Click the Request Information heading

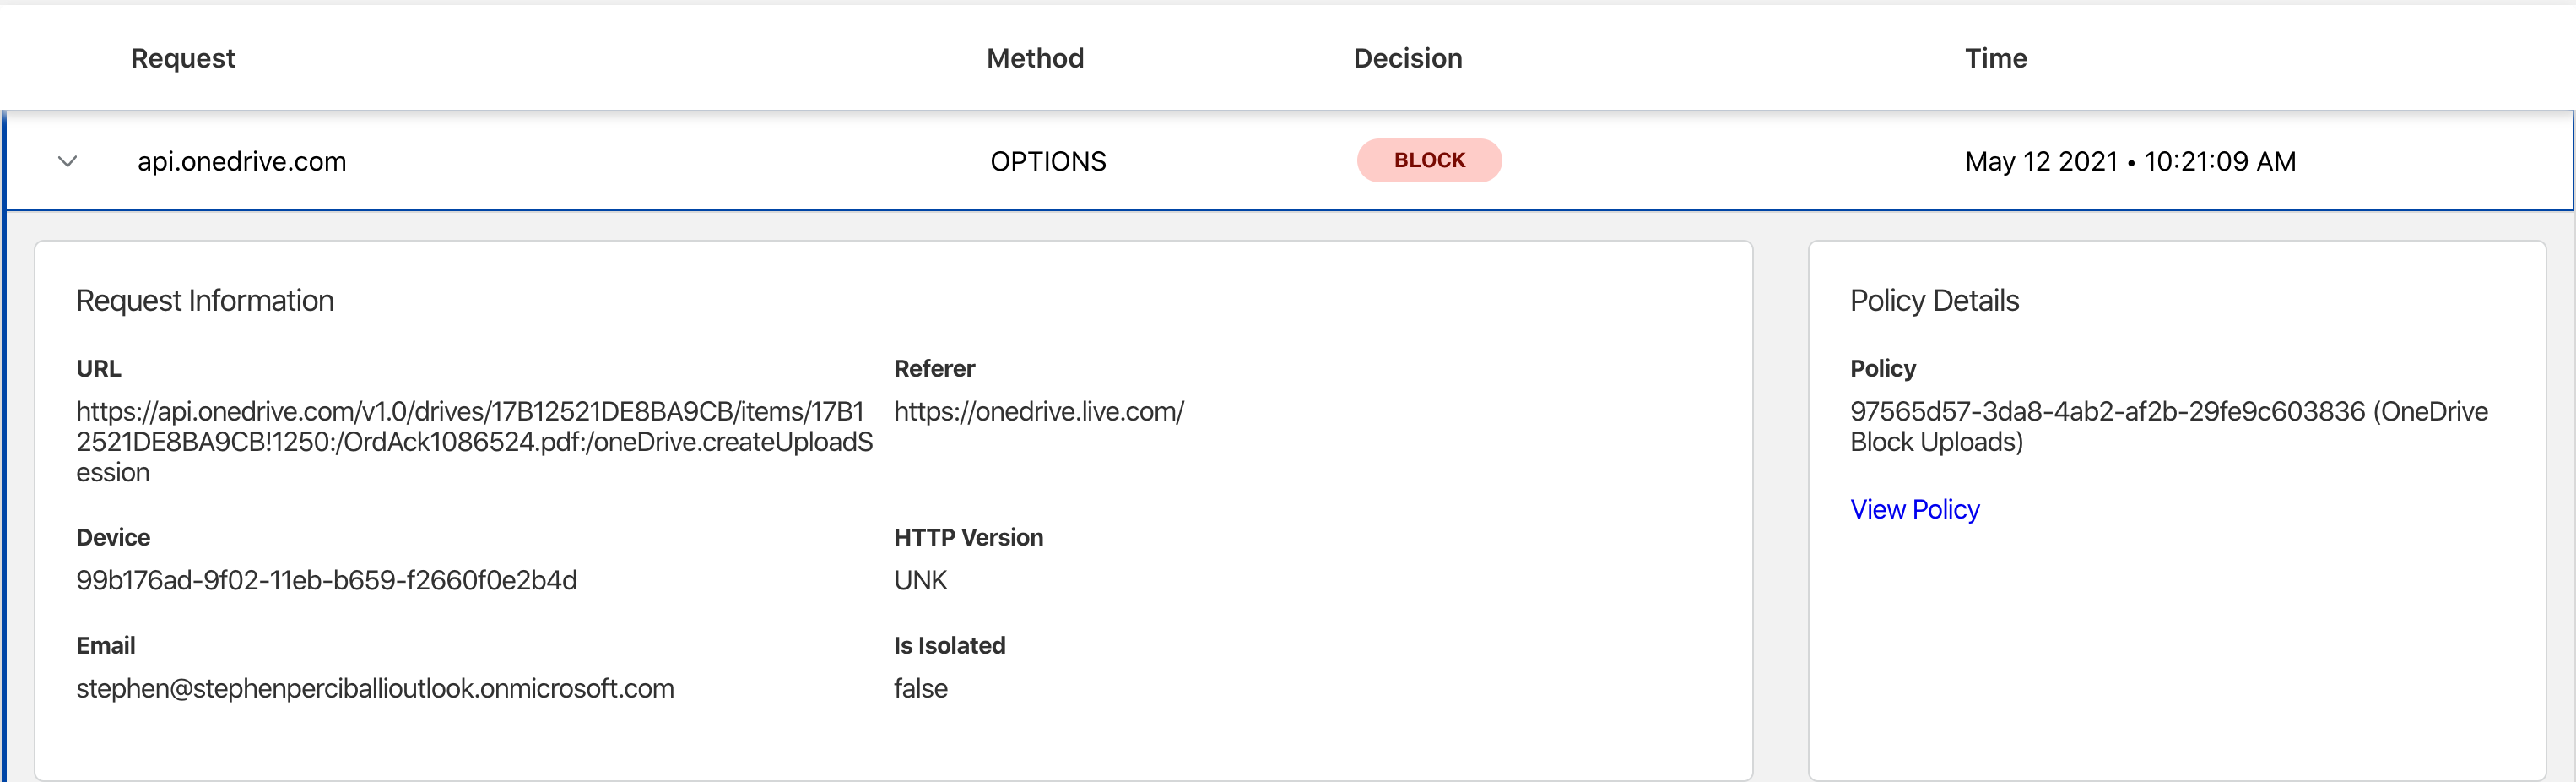tap(205, 300)
